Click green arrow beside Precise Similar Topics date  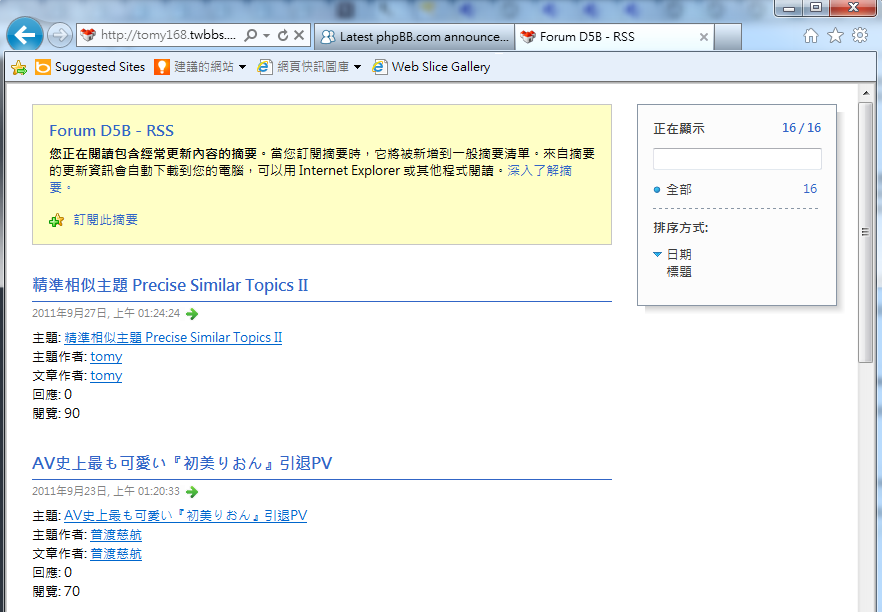coord(193,314)
